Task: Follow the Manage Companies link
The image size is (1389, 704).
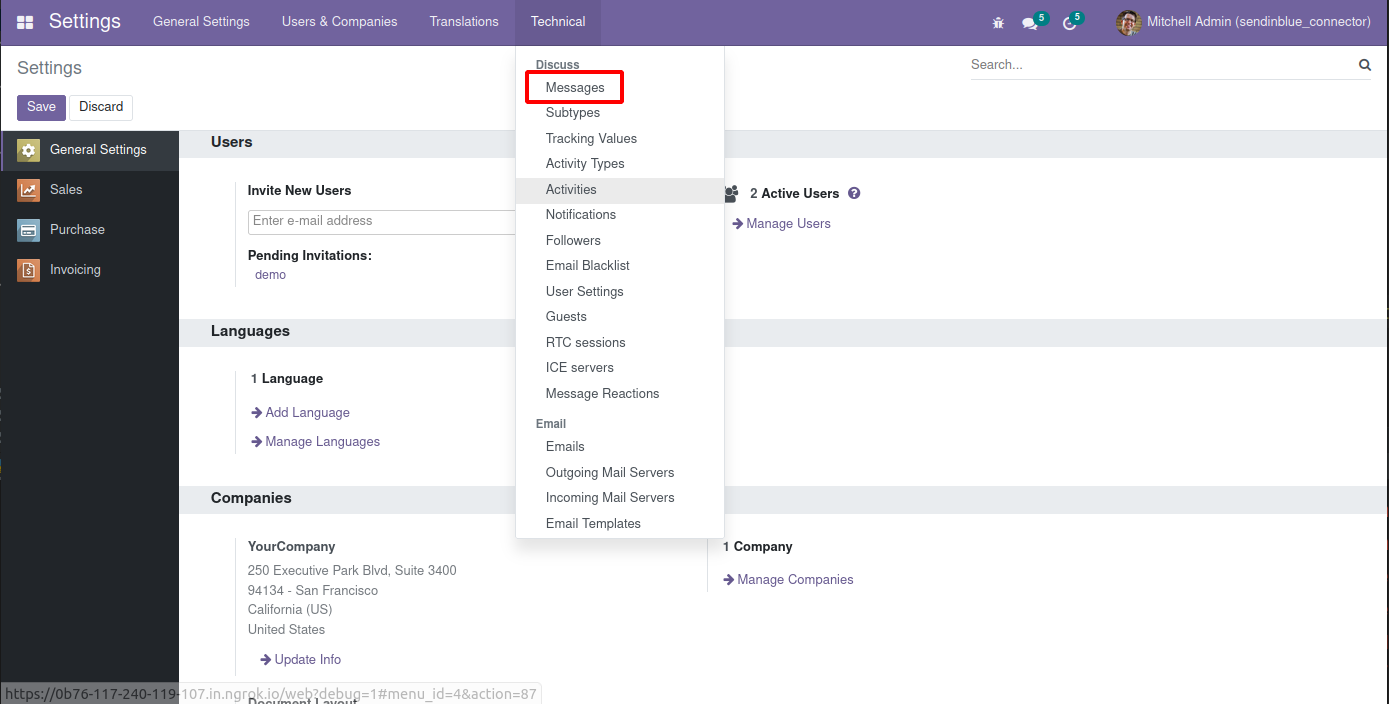Action: tap(795, 580)
